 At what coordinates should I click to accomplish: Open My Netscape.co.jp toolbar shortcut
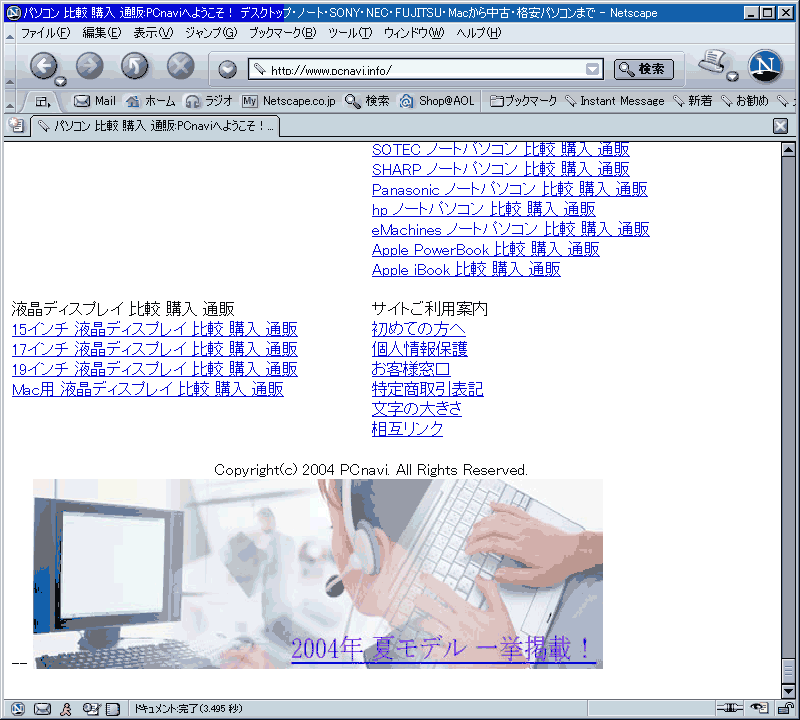coord(289,101)
